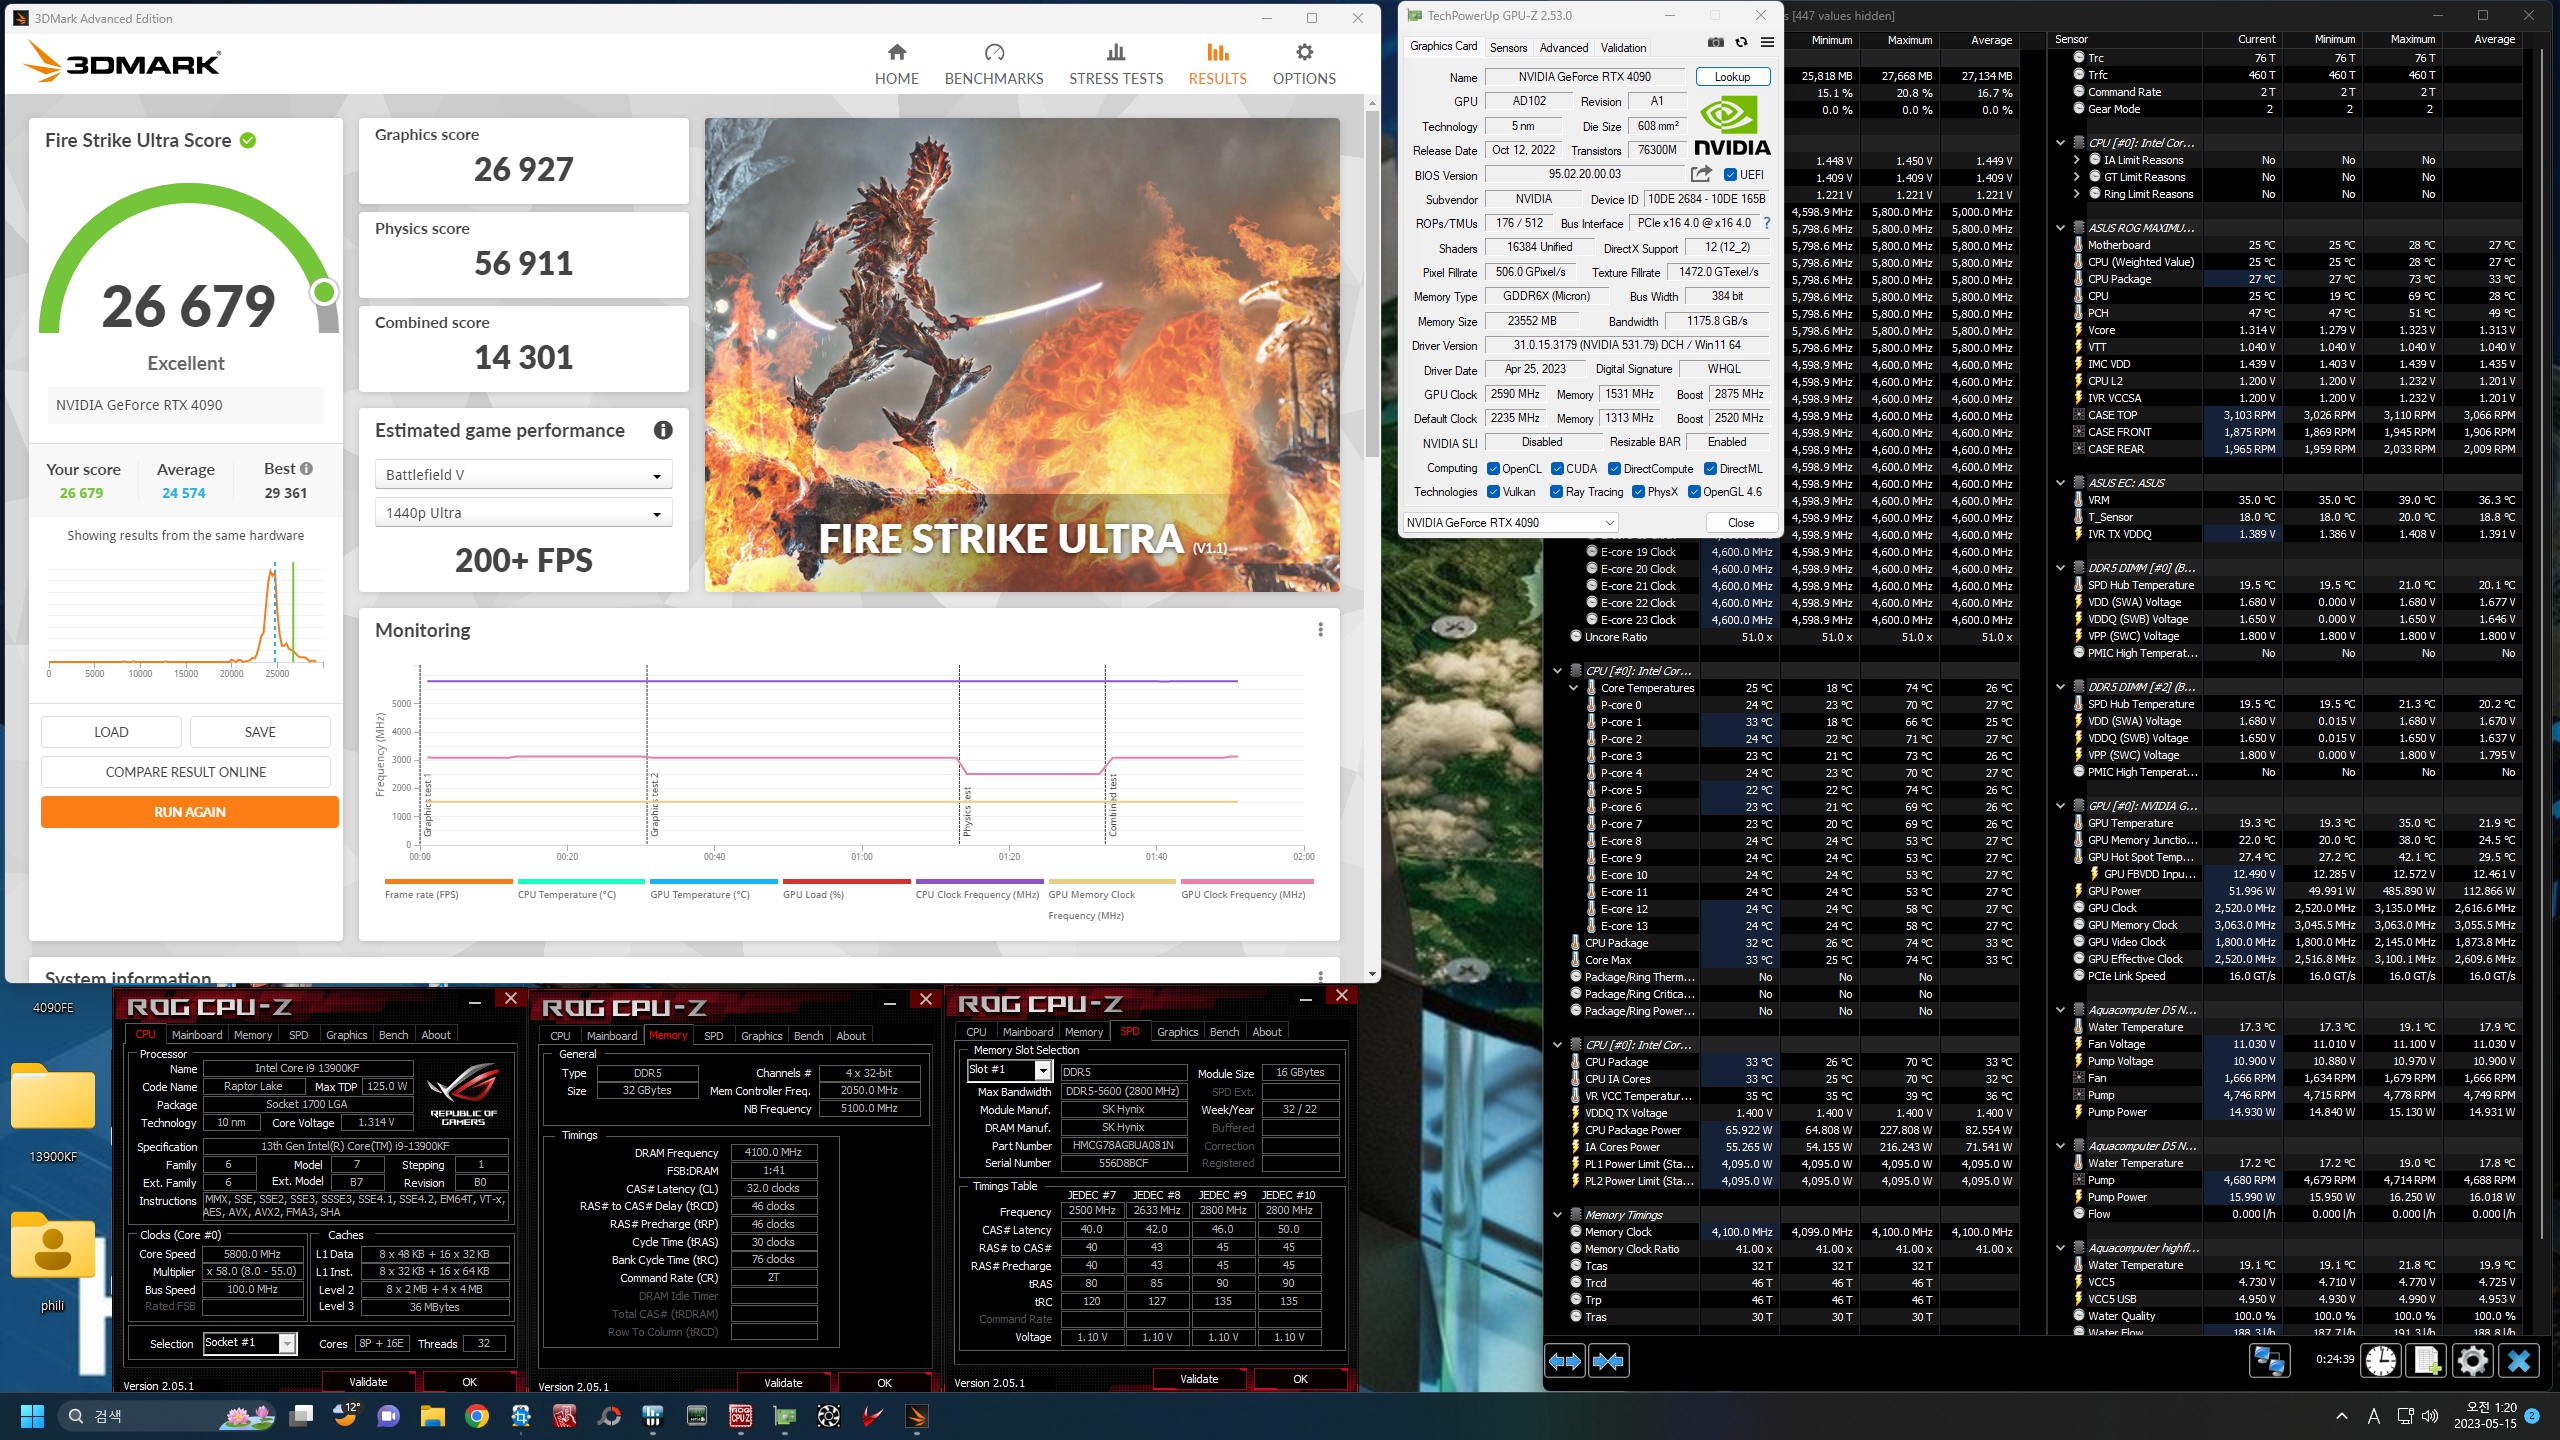The image size is (2560, 1440).
Task: Collapse the Core Temperatures tree node in HWiNFO
Action: pyautogui.click(x=1573, y=688)
